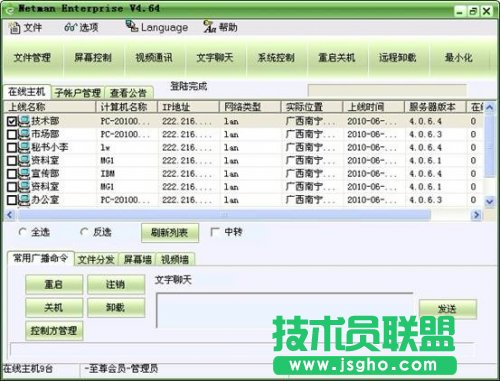Sort by the 实际位置 column header
This screenshot has height=381, width=500.
click(312, 107)
